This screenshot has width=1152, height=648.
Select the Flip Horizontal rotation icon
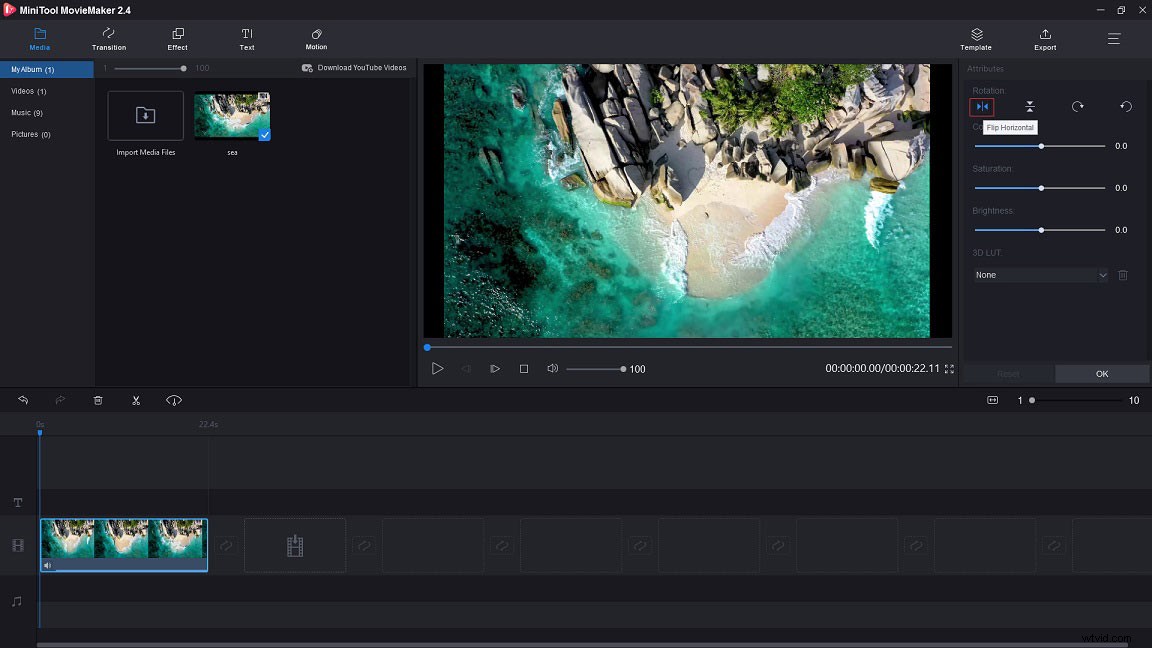point(981,106)
